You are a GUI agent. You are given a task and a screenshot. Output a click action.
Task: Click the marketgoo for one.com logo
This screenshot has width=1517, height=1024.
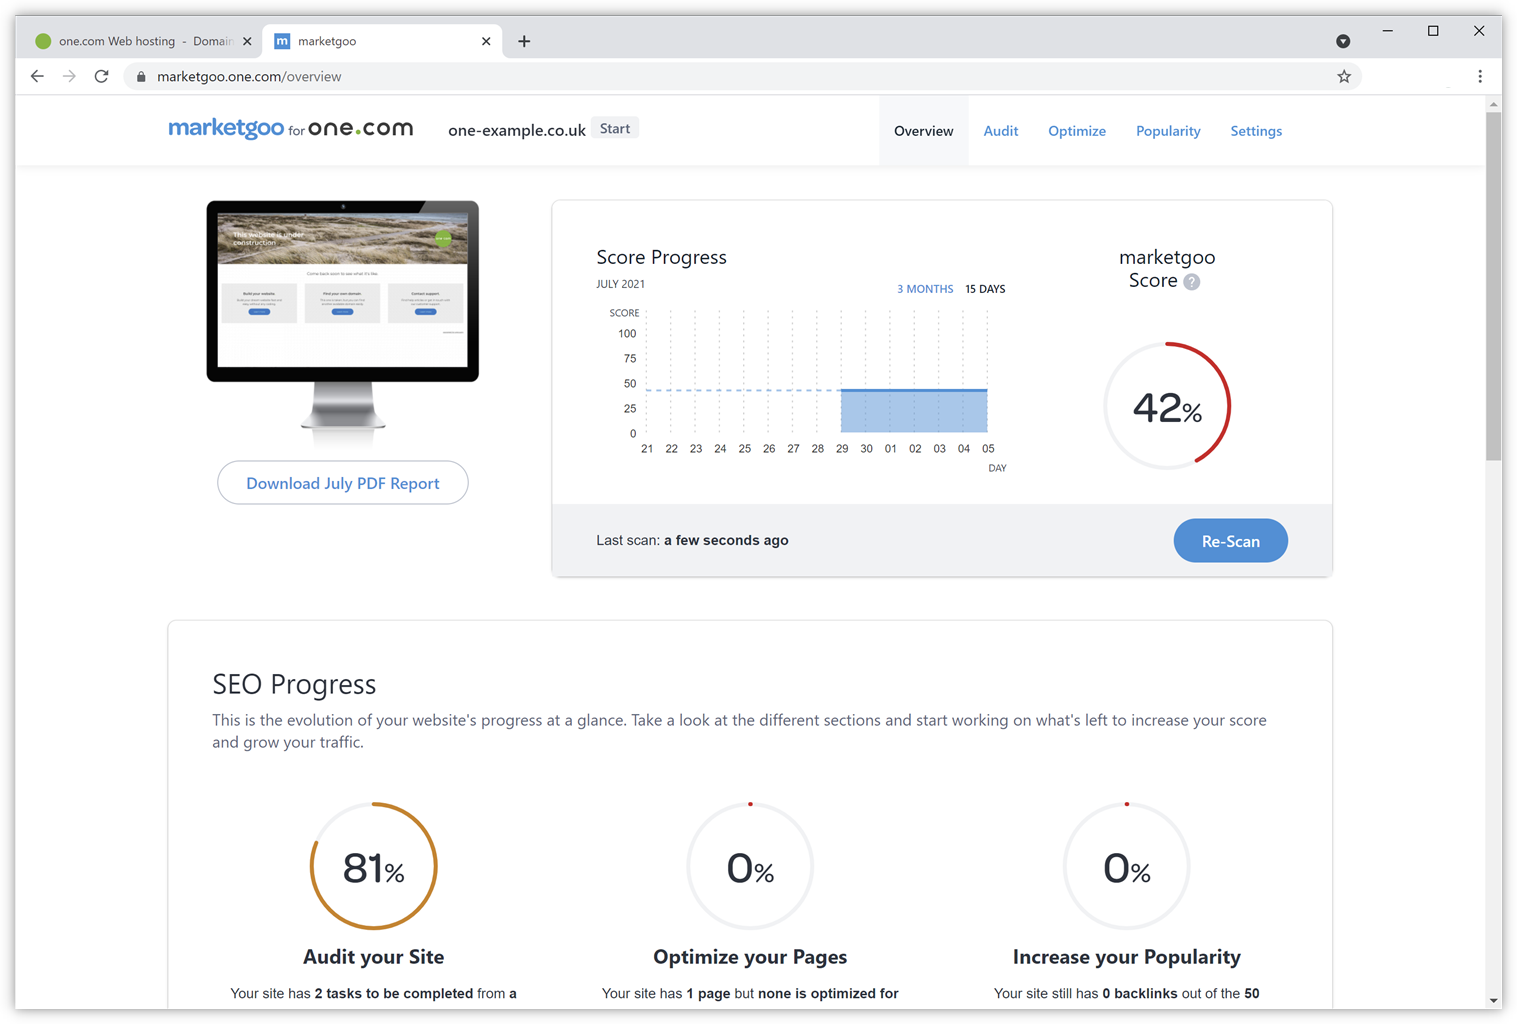coord(290,129)
